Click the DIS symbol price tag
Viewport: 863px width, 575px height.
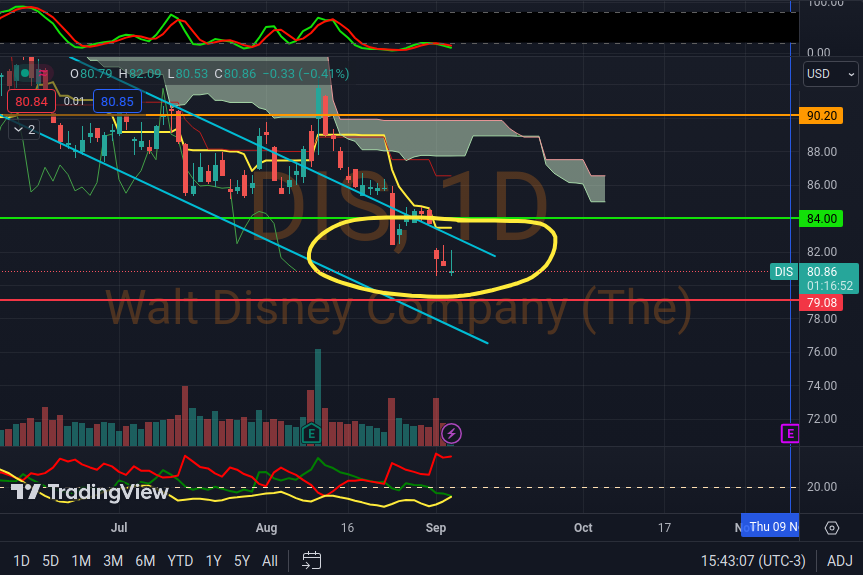[784, 272]
